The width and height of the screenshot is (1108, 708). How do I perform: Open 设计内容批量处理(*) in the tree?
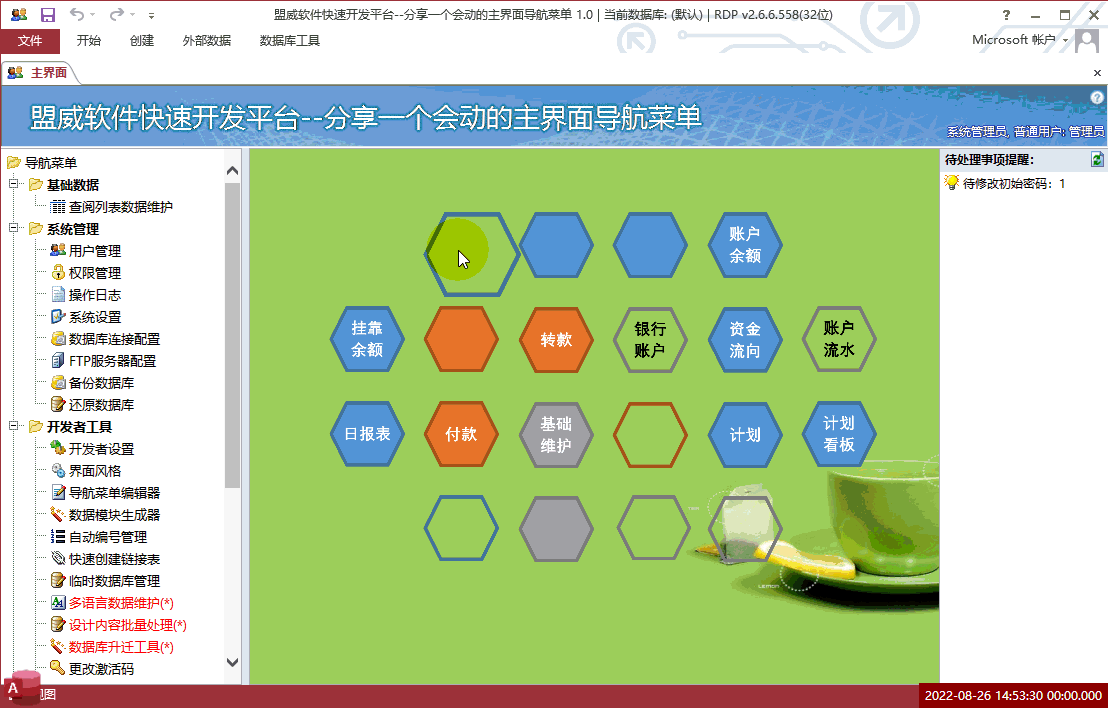point(127,625)
